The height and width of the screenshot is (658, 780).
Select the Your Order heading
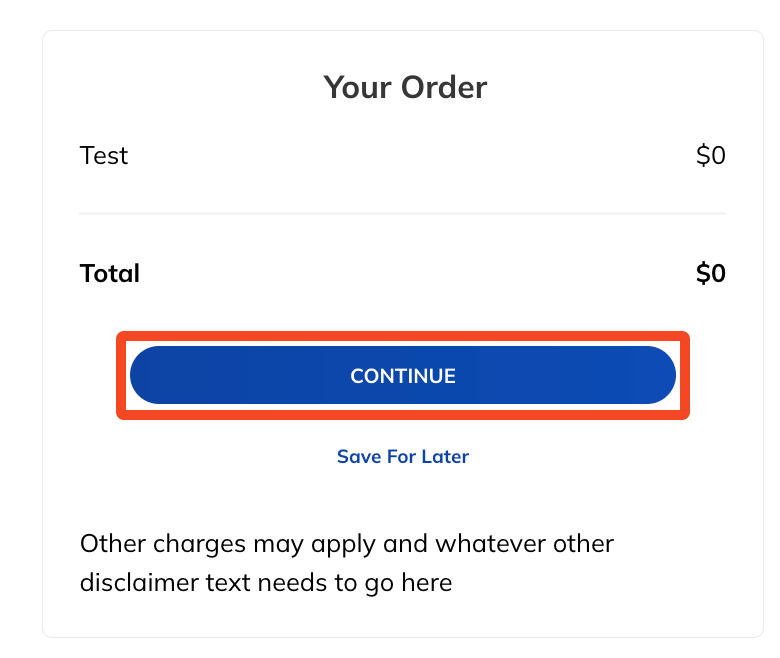click(405, 88)
